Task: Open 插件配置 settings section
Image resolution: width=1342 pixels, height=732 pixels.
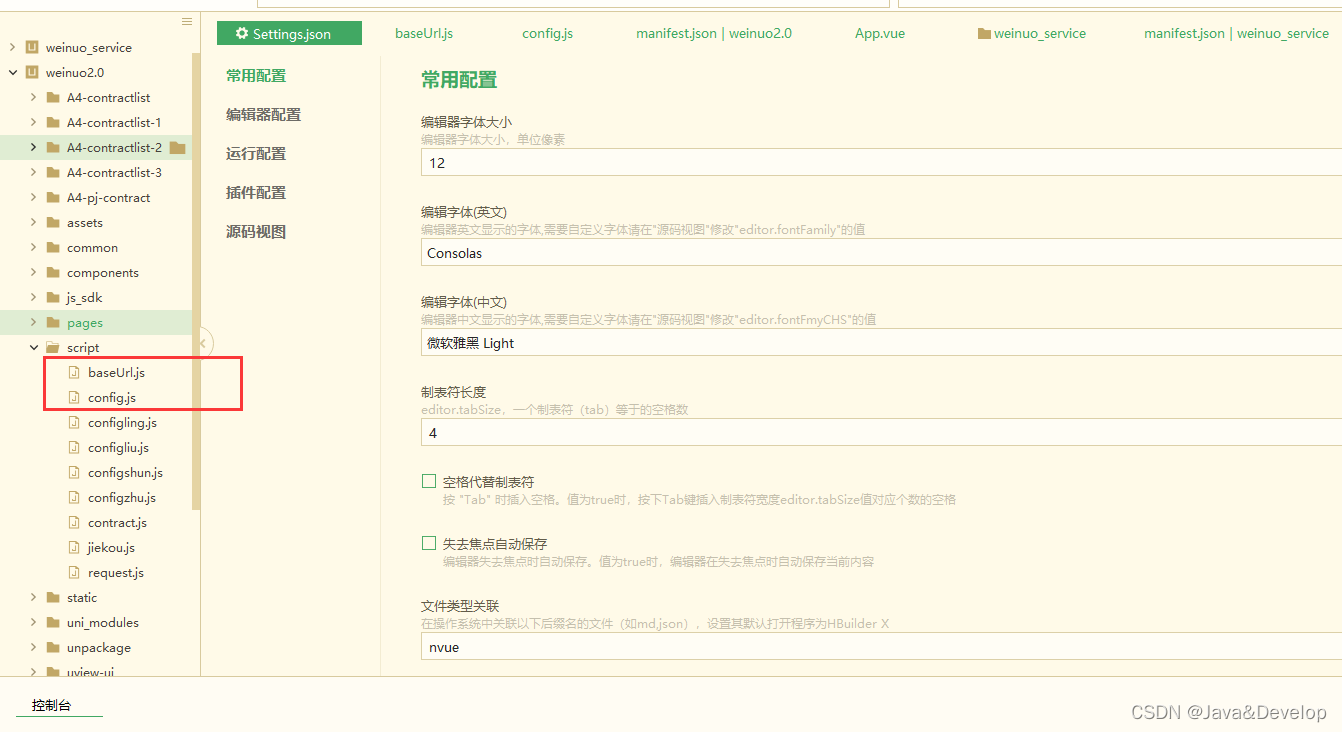Action: [256, 192]
